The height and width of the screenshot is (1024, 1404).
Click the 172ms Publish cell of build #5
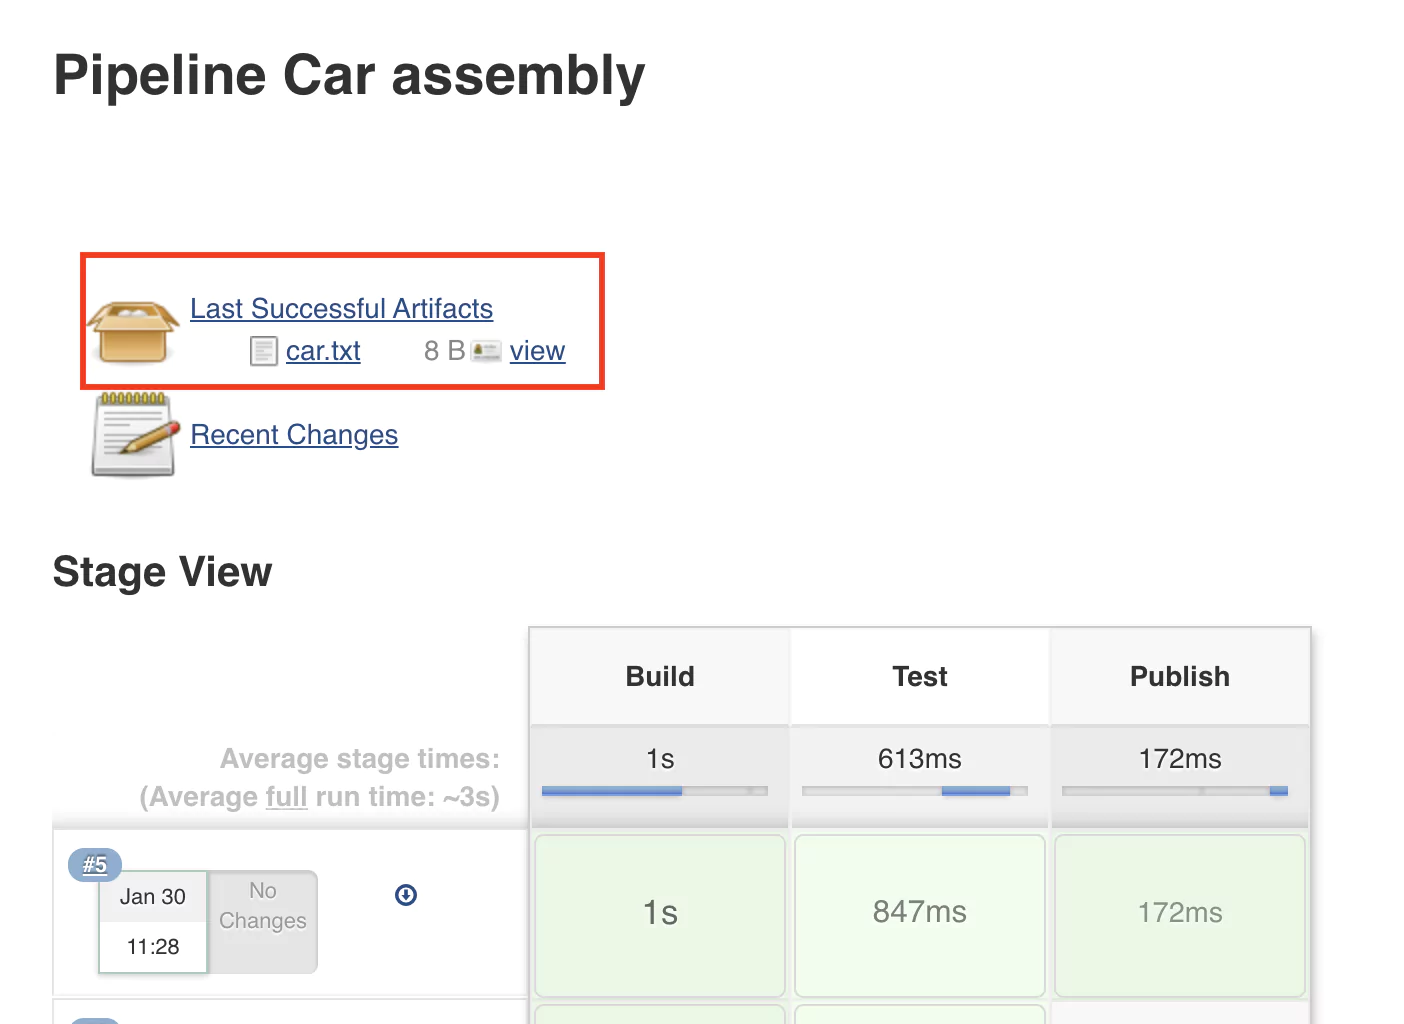click(x=1180, y=914)
